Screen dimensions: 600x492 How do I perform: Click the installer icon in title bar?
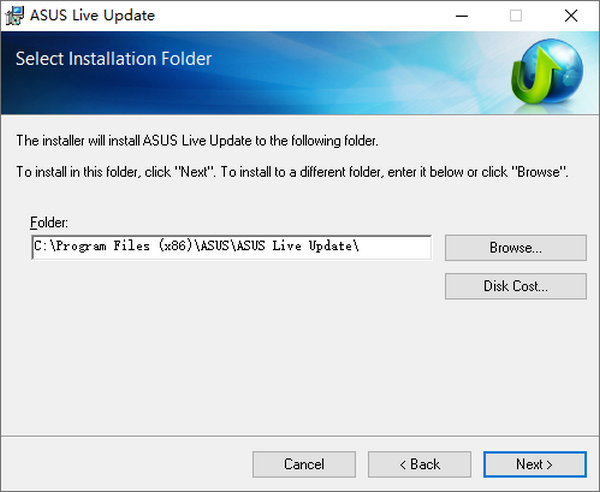point(15,16)
